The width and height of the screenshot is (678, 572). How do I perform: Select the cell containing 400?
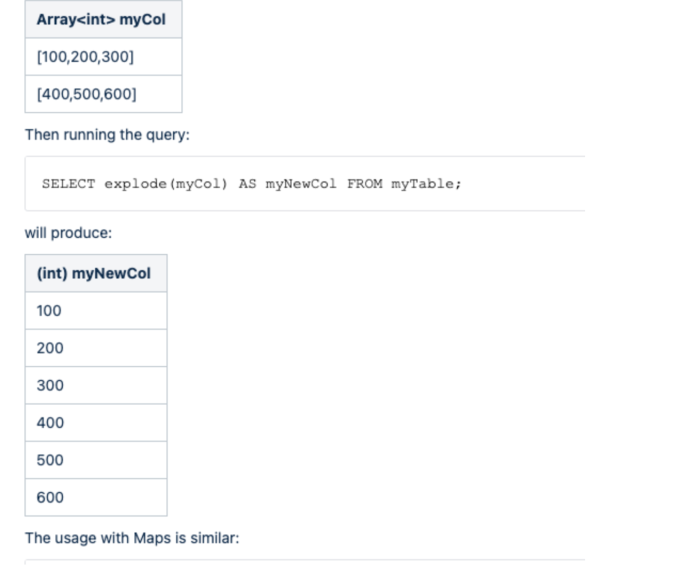coord(96,422)
